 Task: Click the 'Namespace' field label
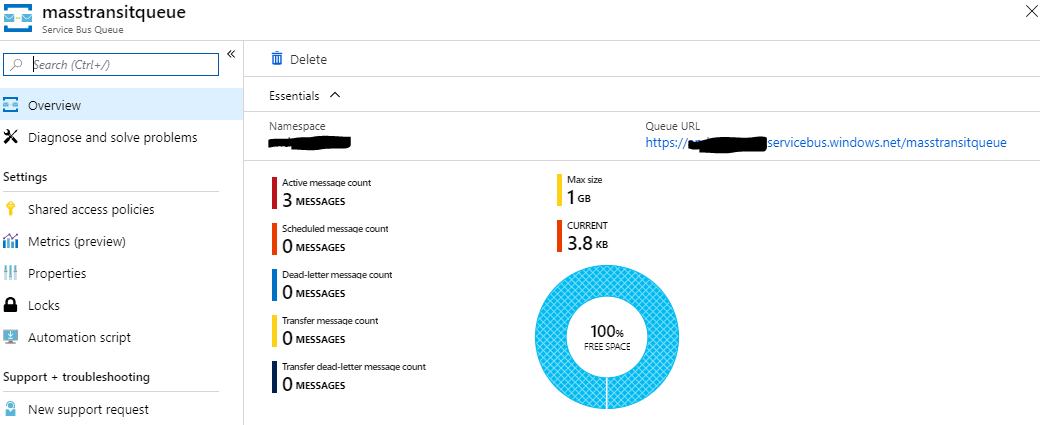pos(297,126)
